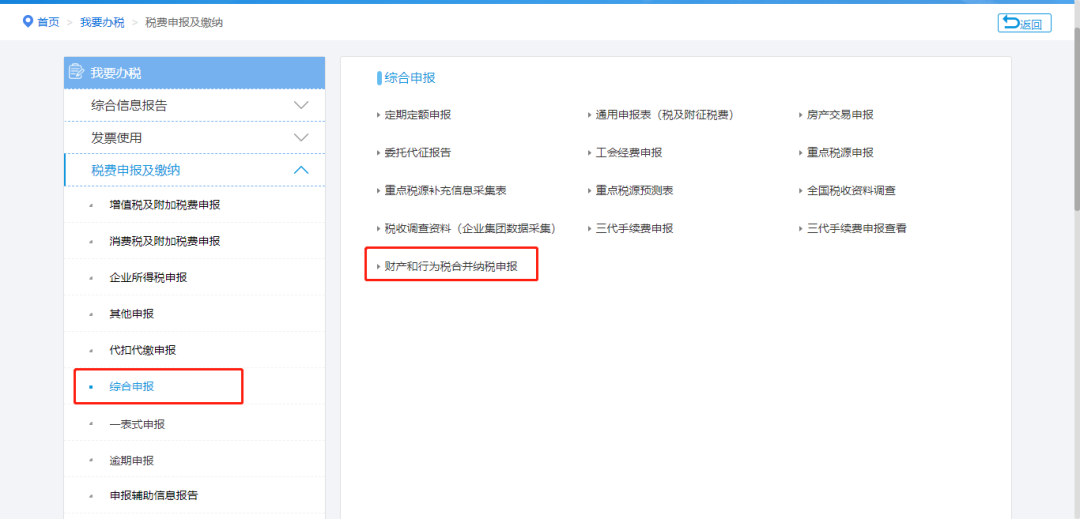Open 一表式申报 in the sidebar
This screenshot has height=519, width=1080.
coord(137,424)
